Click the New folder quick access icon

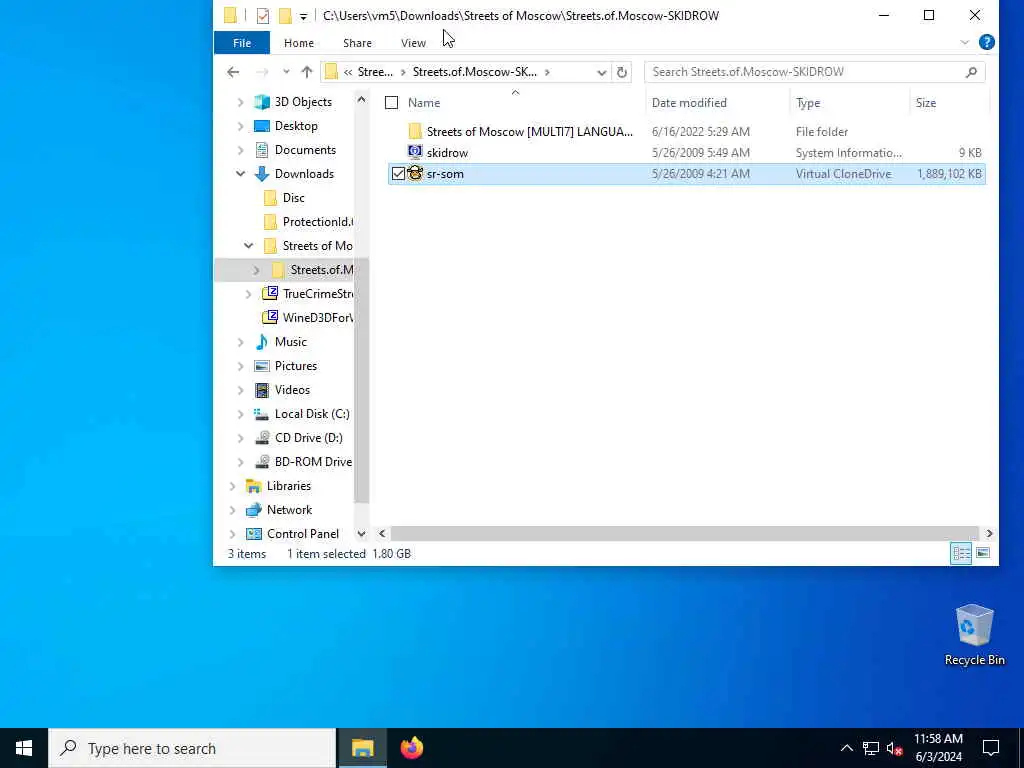pos(285,16)
